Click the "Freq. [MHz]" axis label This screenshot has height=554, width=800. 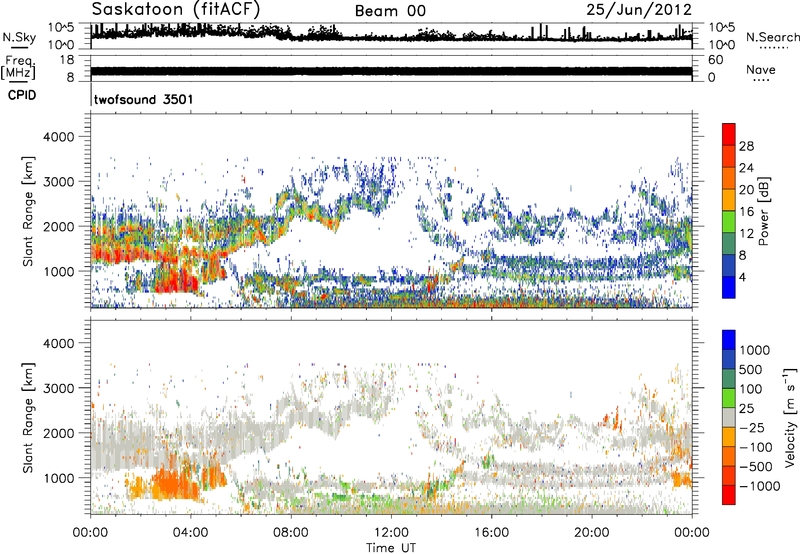[x=18, y=68]
